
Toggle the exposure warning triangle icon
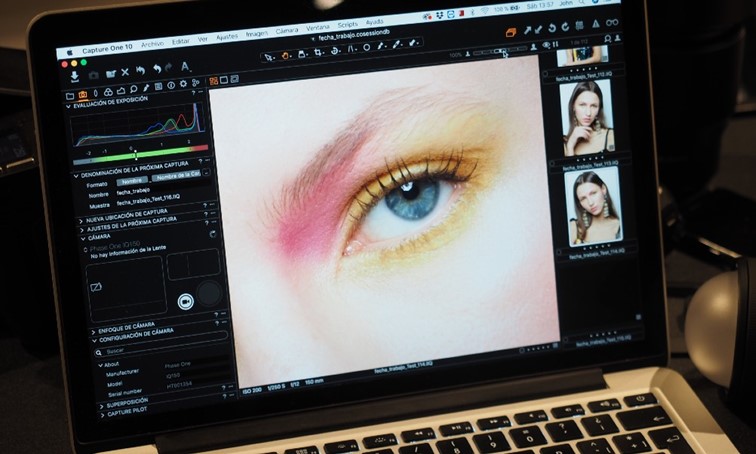click(596, 24)
